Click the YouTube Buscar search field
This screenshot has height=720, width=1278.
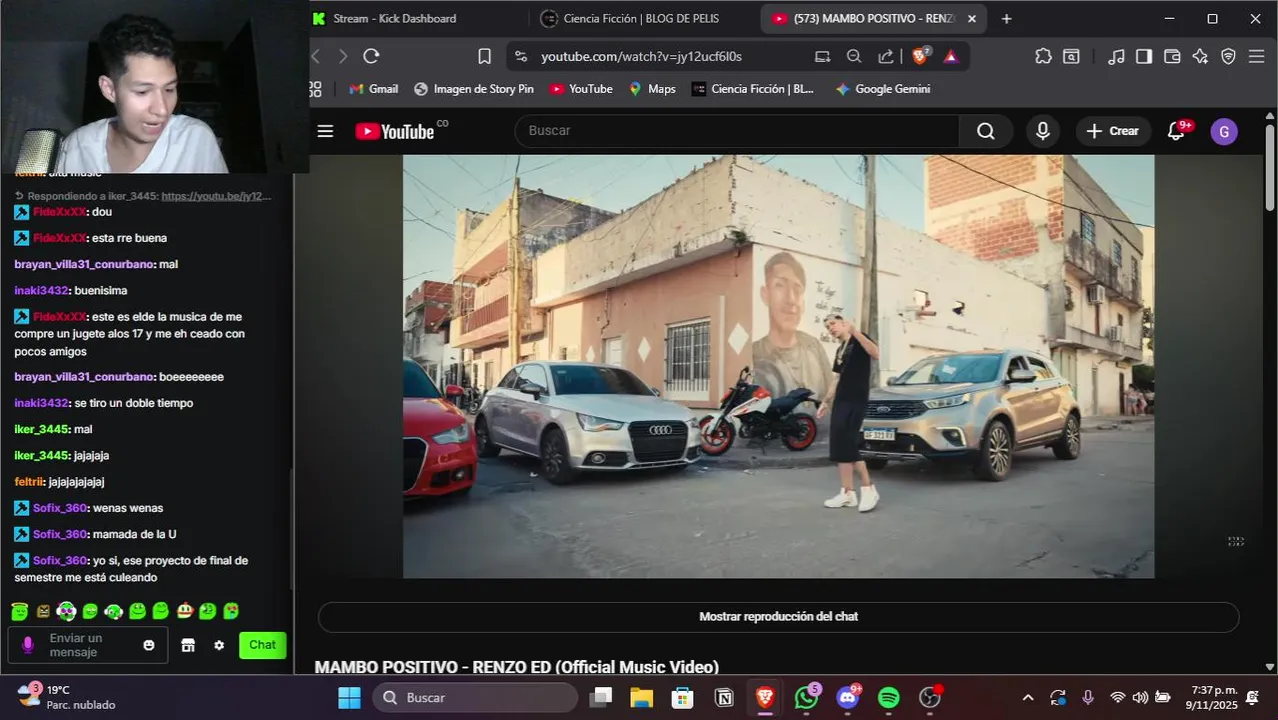click(x=737, y=131)
